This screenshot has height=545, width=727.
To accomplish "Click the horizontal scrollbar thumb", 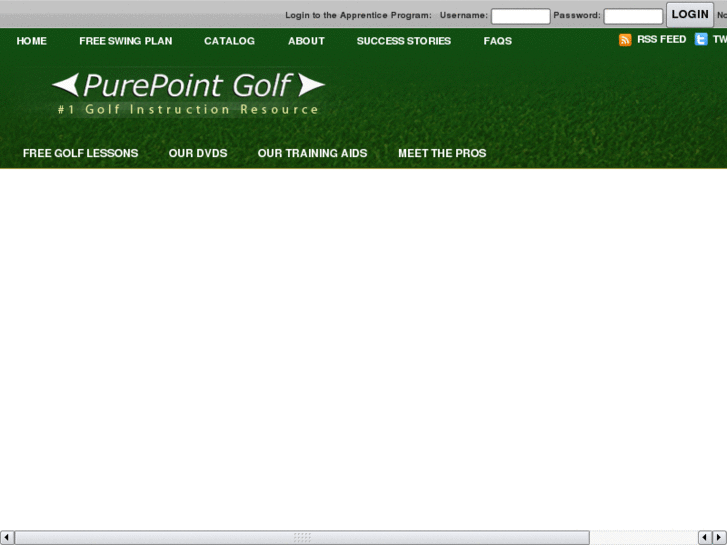I will (x=302, y=538).
